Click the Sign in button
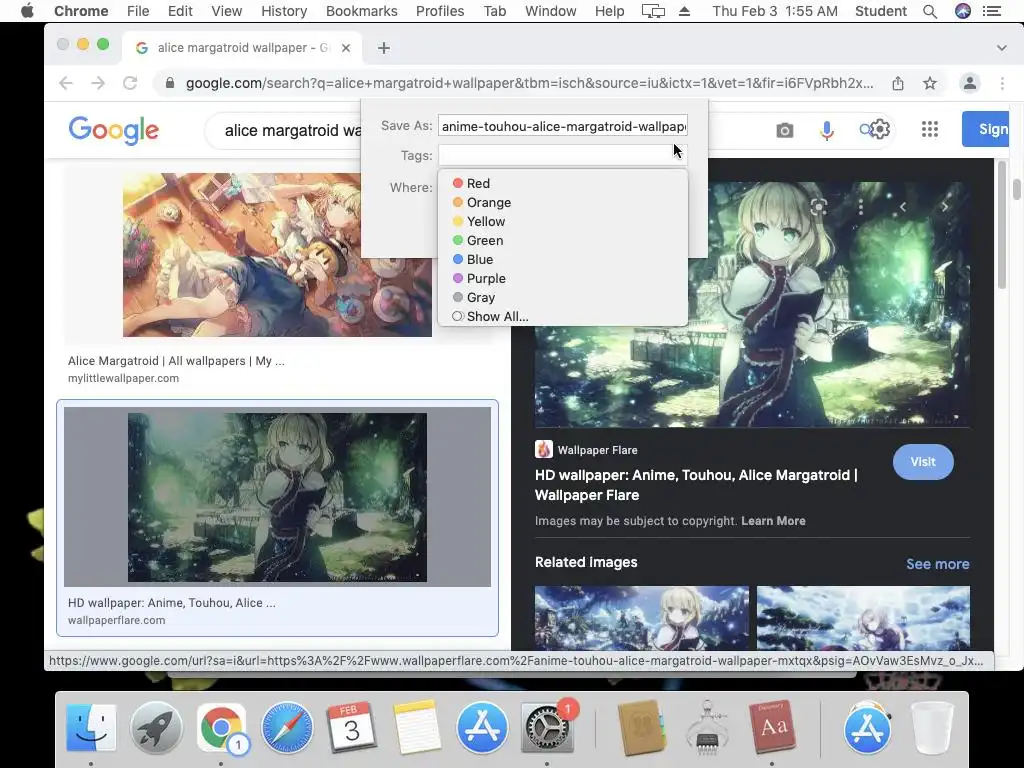This screenshot has width=1024, height=768. 985,129
